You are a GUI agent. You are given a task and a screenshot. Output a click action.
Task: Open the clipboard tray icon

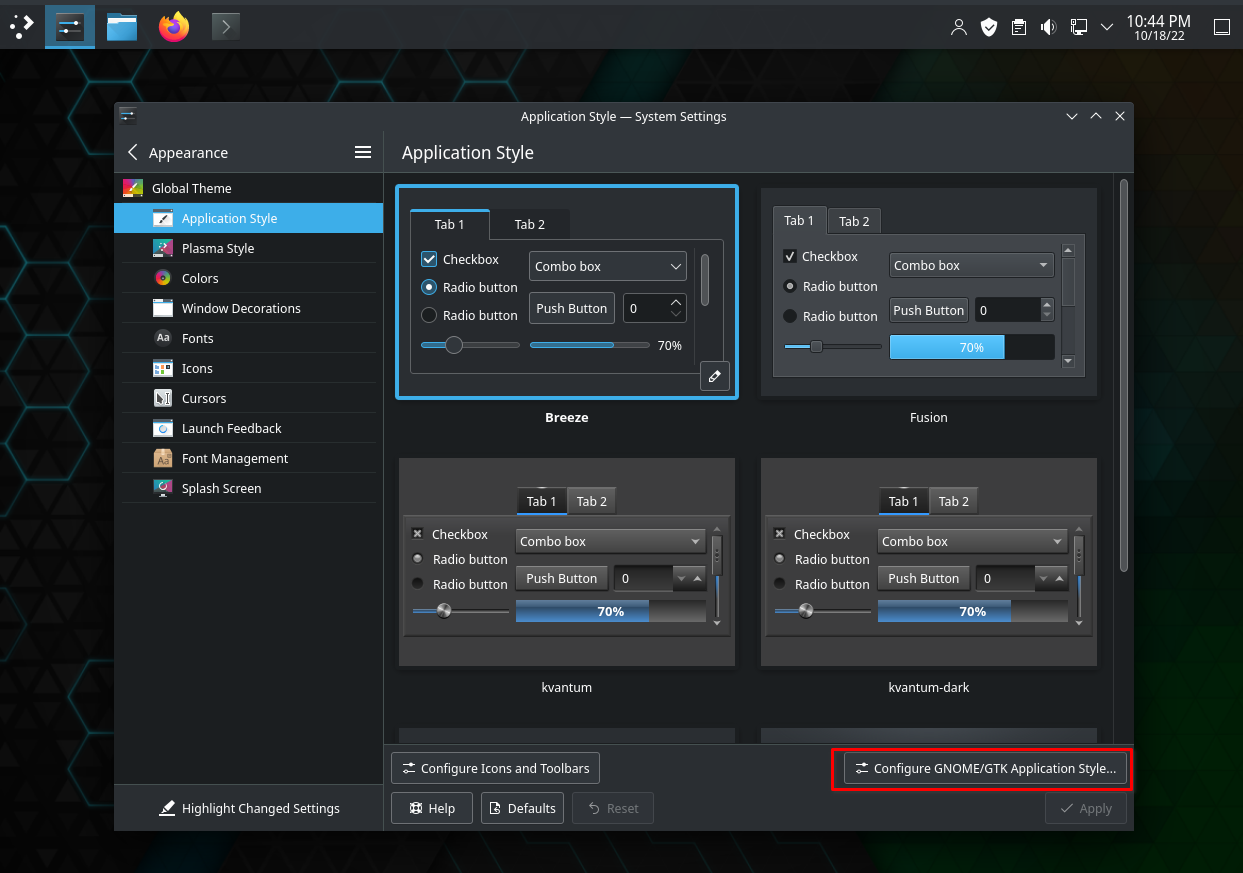[x=1019, y=27]
